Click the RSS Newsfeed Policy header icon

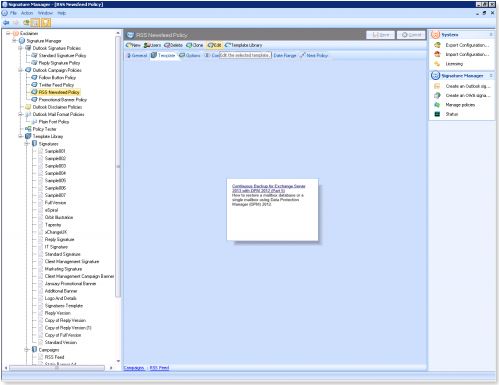click(130, 35)
